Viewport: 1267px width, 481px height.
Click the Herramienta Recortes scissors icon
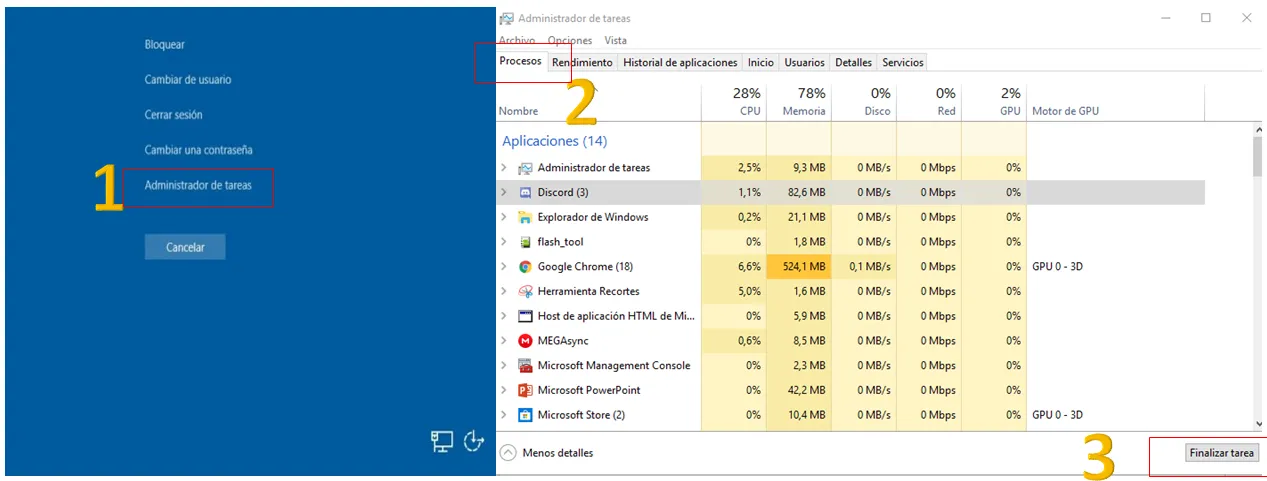pyautogui.click(x=525, y=291)
